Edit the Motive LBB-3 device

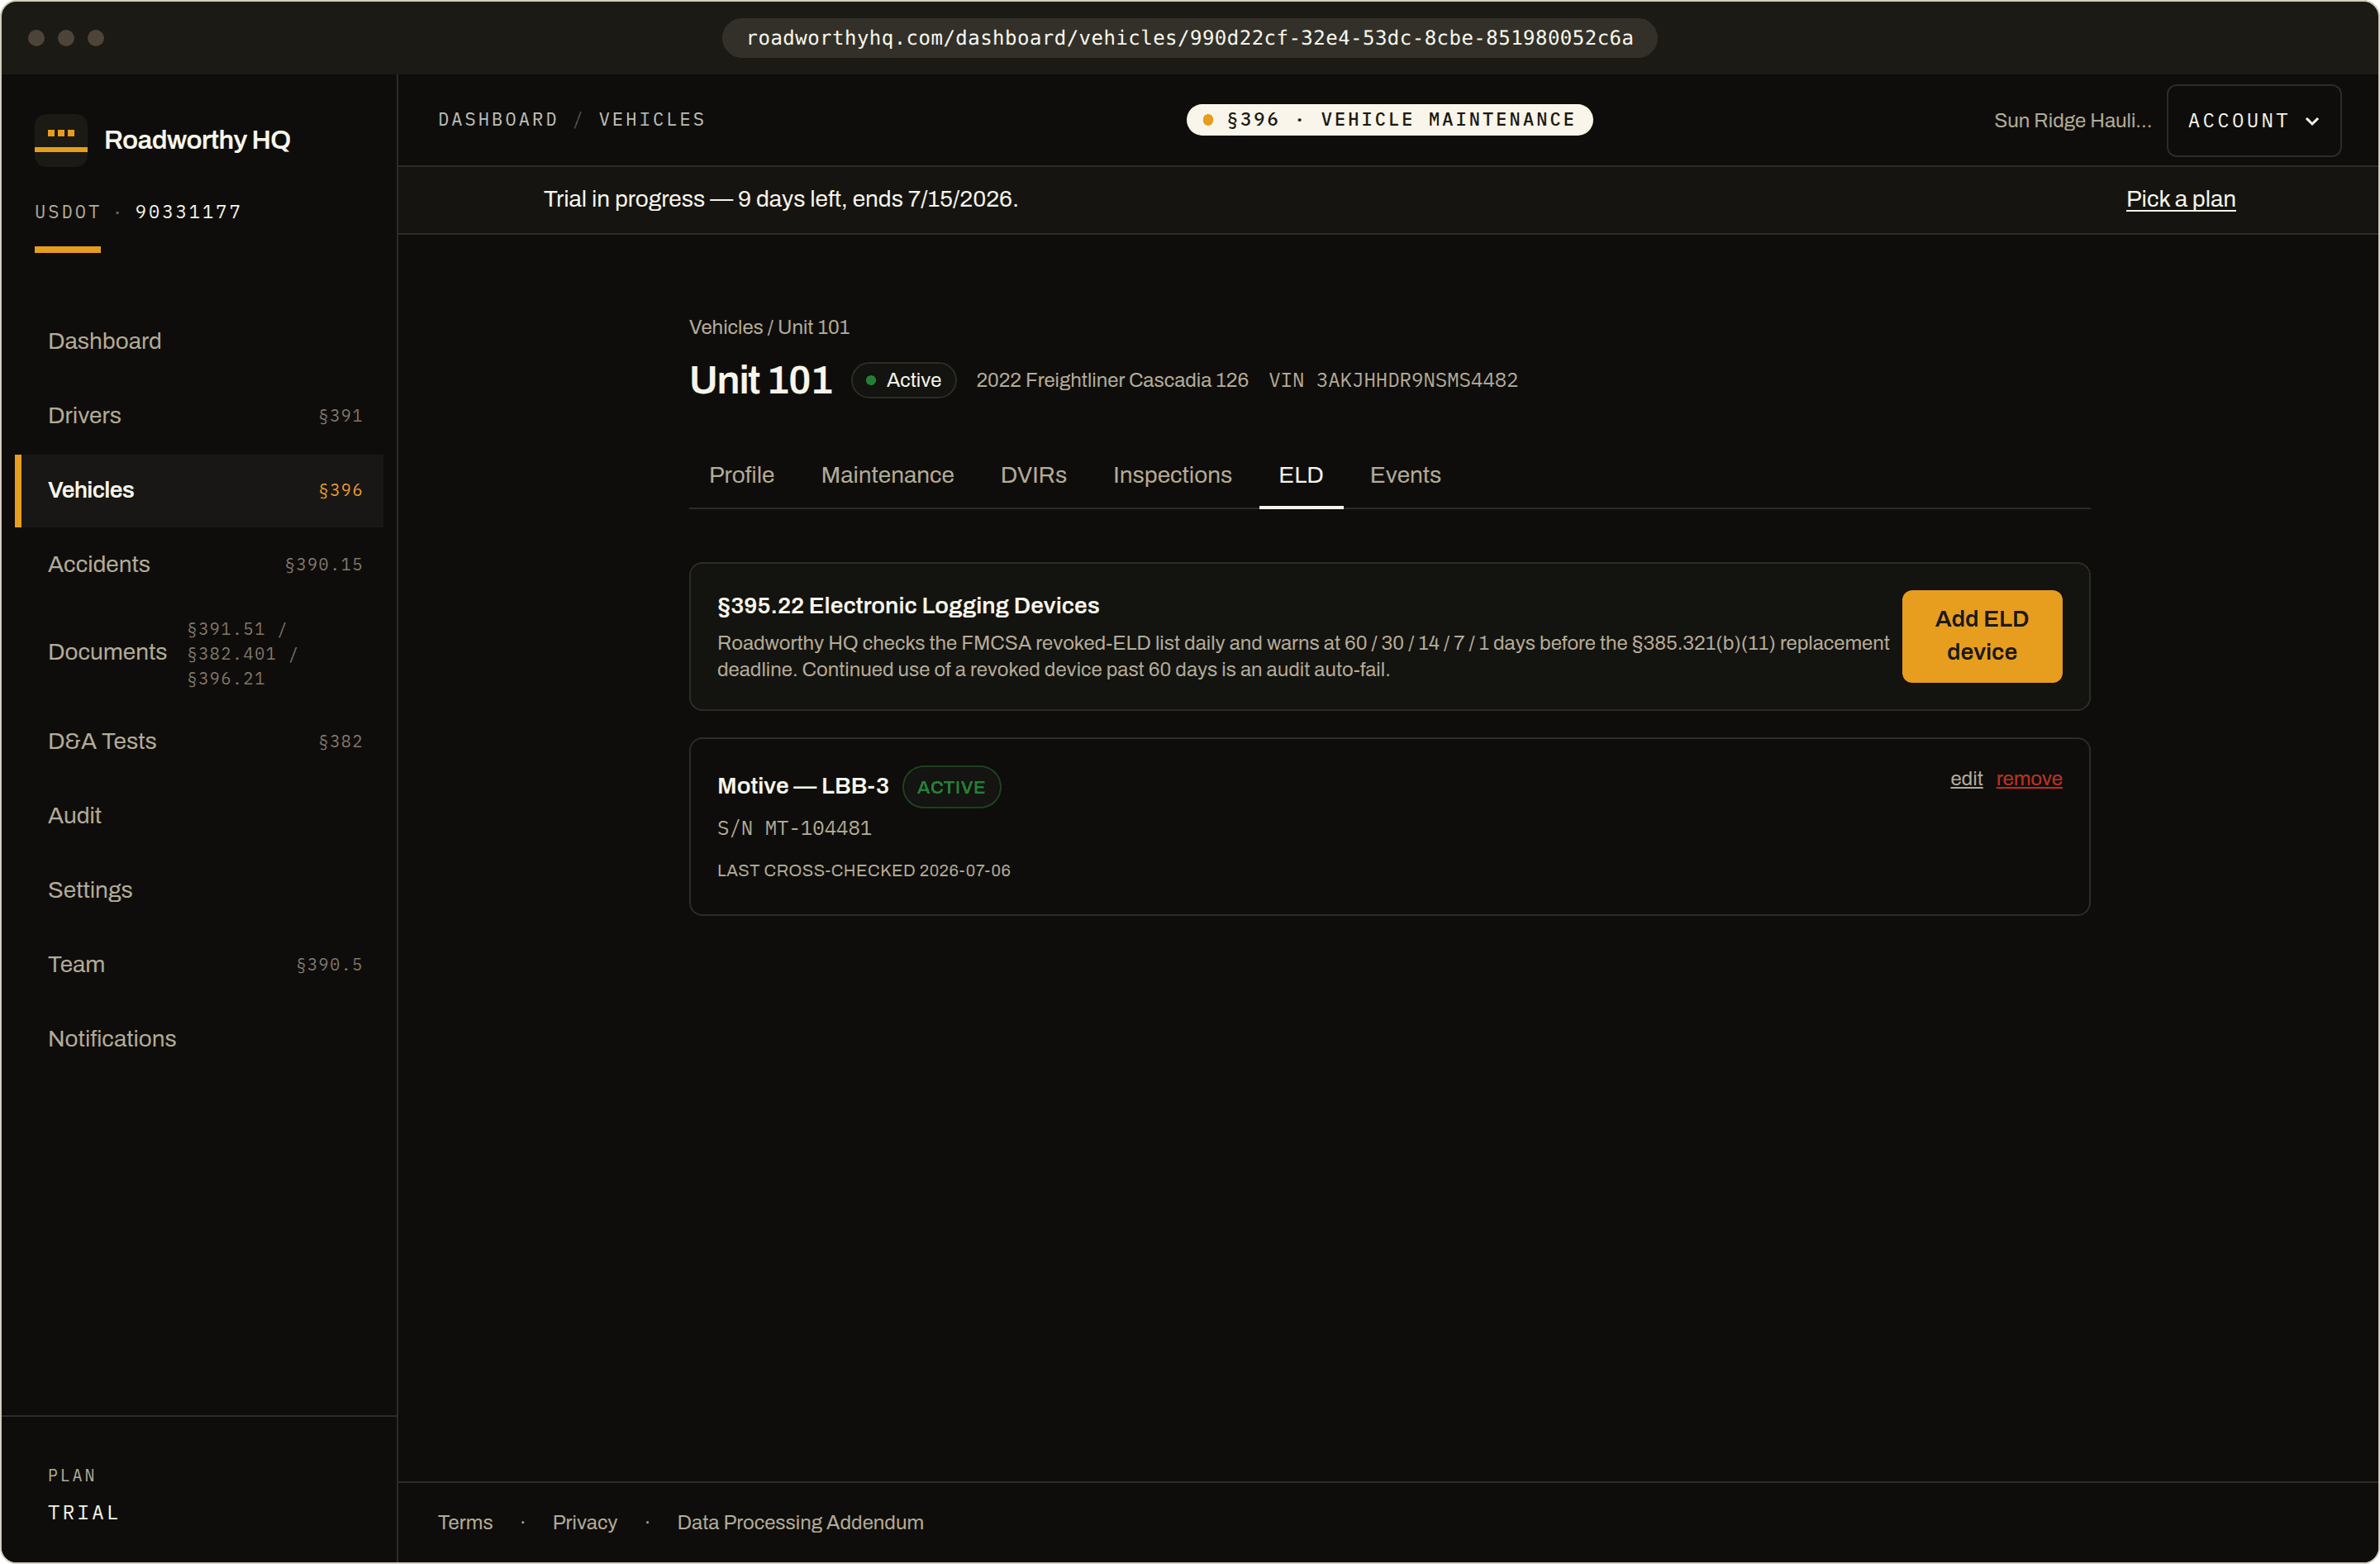tap(1965, 778)
